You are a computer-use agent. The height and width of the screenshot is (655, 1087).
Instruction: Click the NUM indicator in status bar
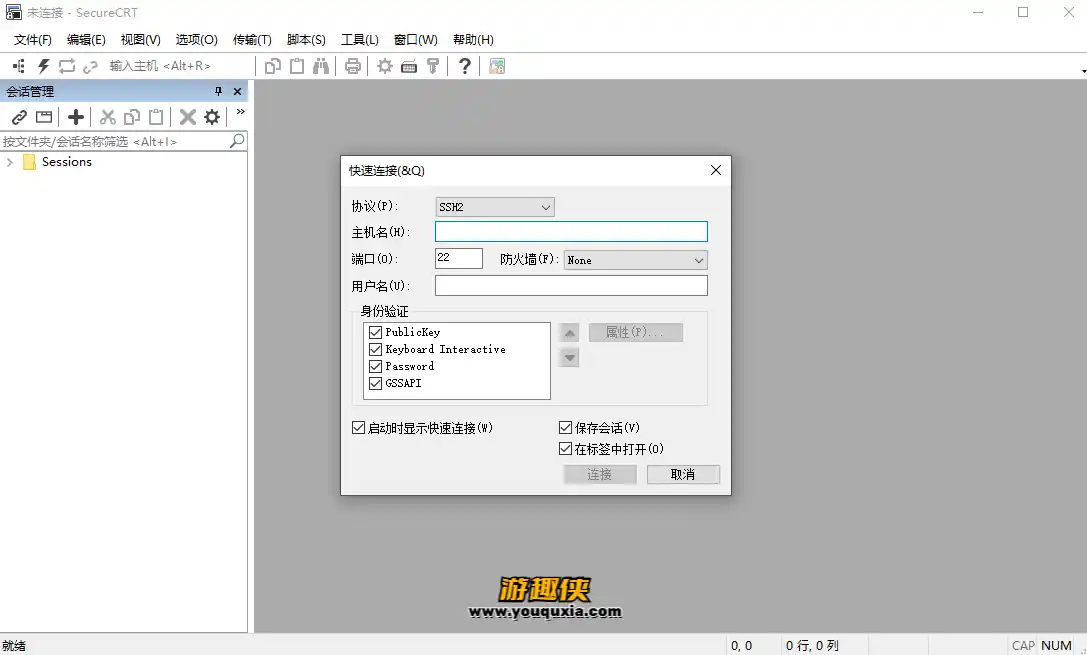pyautogui.click(x=1056, y=645)
